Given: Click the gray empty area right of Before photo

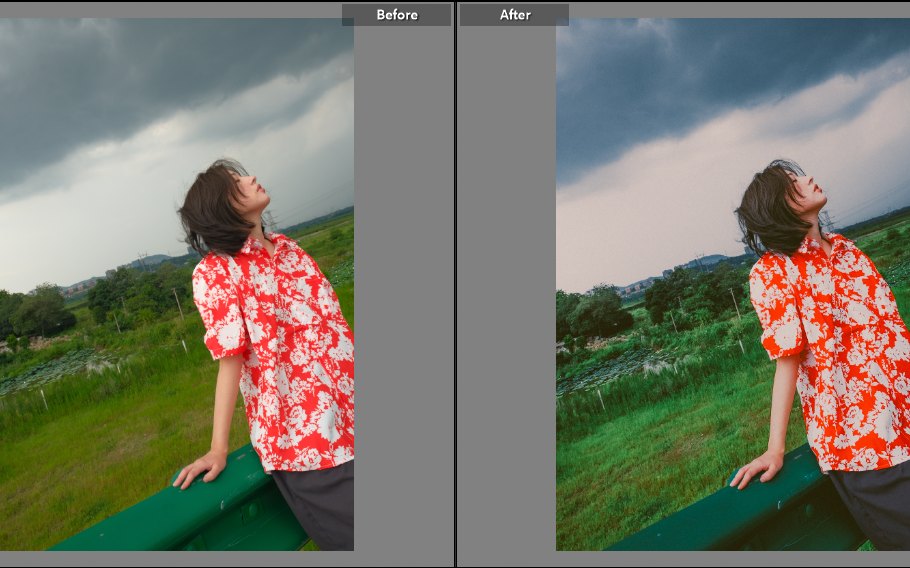Looking at the screenshot, I should tap(403, 300).
